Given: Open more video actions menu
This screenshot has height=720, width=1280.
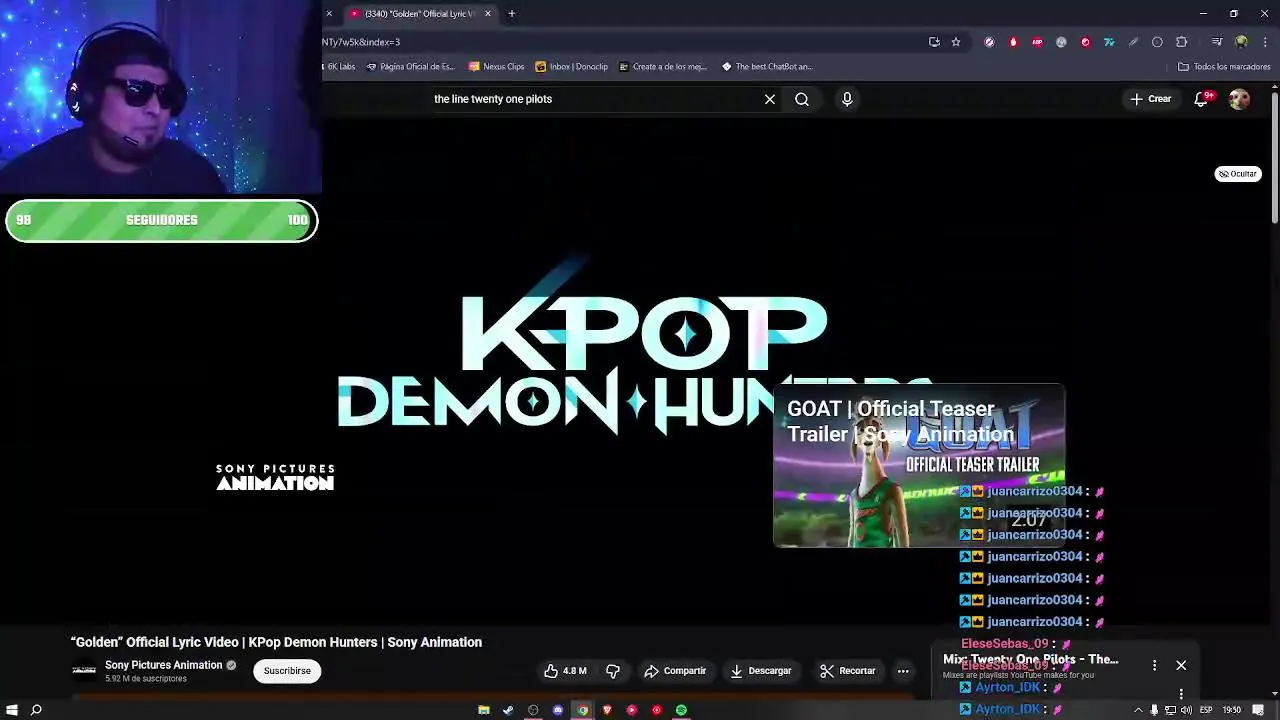Looking at the screenshot, I should [903, 671].
